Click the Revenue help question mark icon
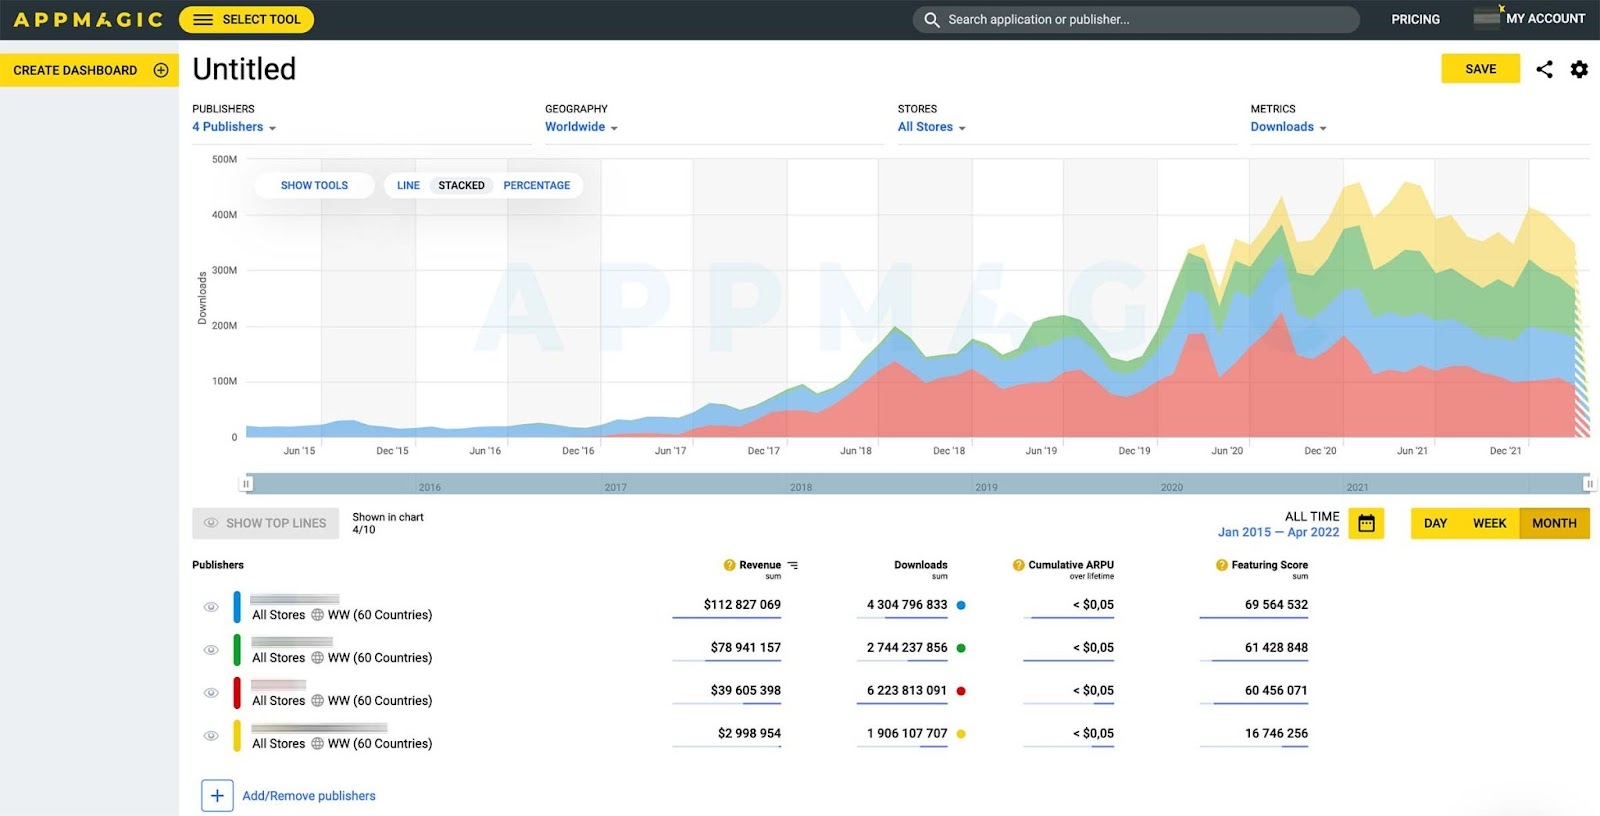The width and height of the screenshot is (1600, 816). coord(729,565)
